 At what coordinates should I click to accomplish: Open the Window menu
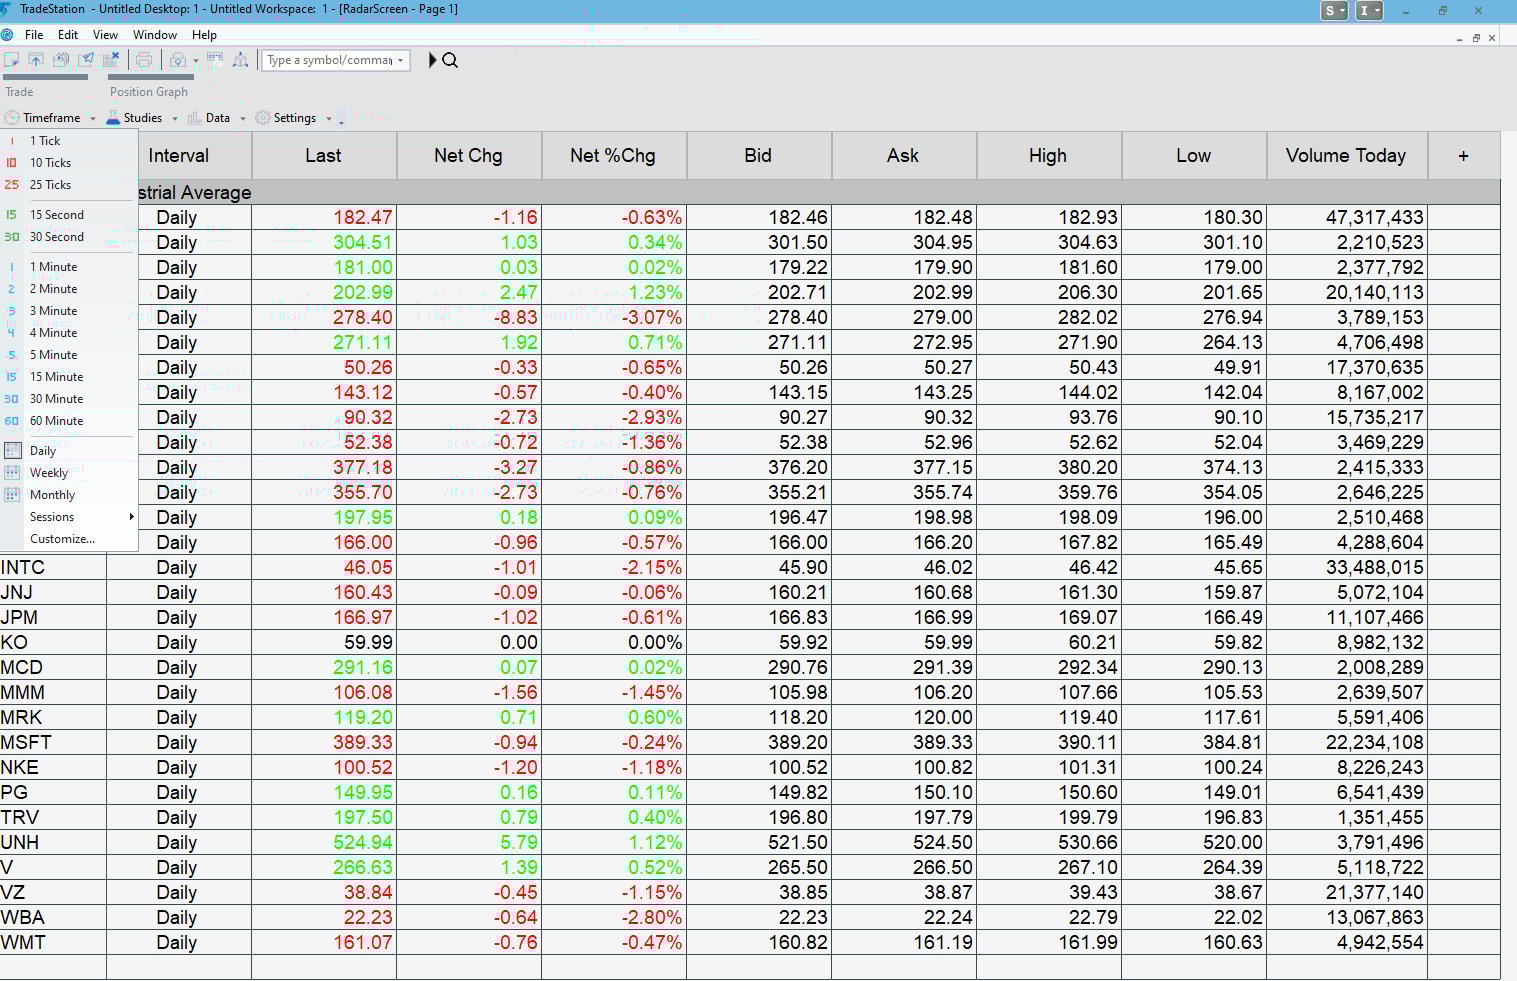coord(155,35)
